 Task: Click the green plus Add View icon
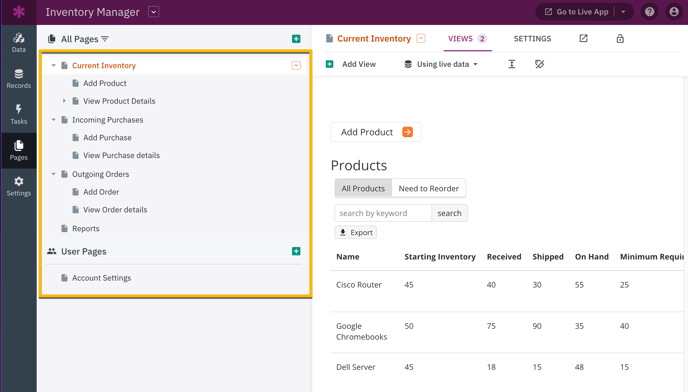tap(330, 64)
